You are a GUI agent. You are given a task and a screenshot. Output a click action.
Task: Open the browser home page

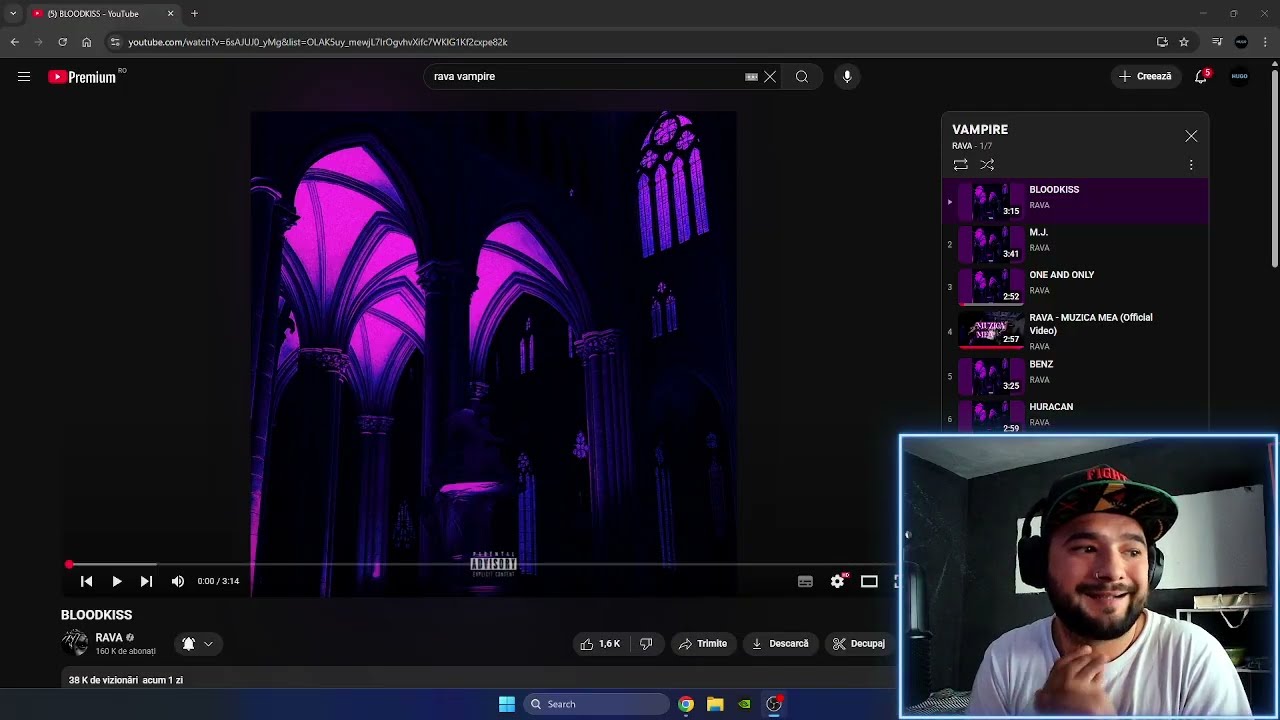[x=86, y=42]
